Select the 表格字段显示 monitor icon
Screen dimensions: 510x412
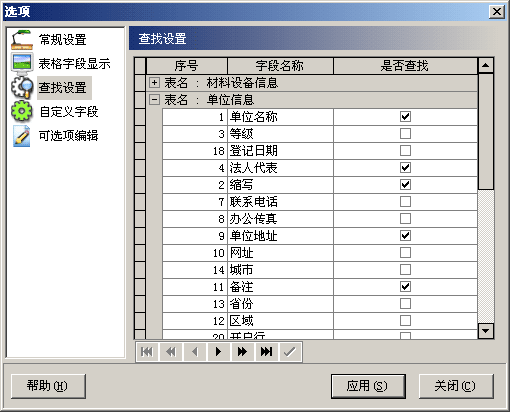(22, 63)
